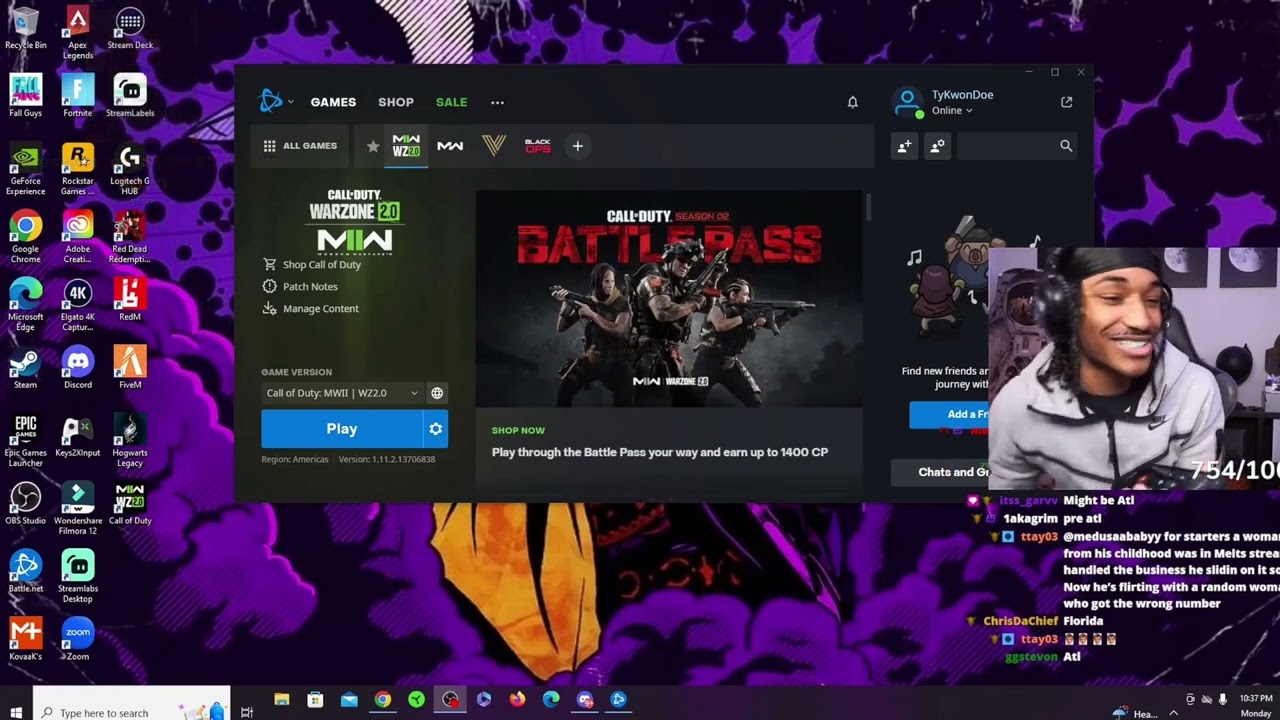Open game settings gear next to Play
The height and width of the screenshot is (720, 1280).
[436, 429]
